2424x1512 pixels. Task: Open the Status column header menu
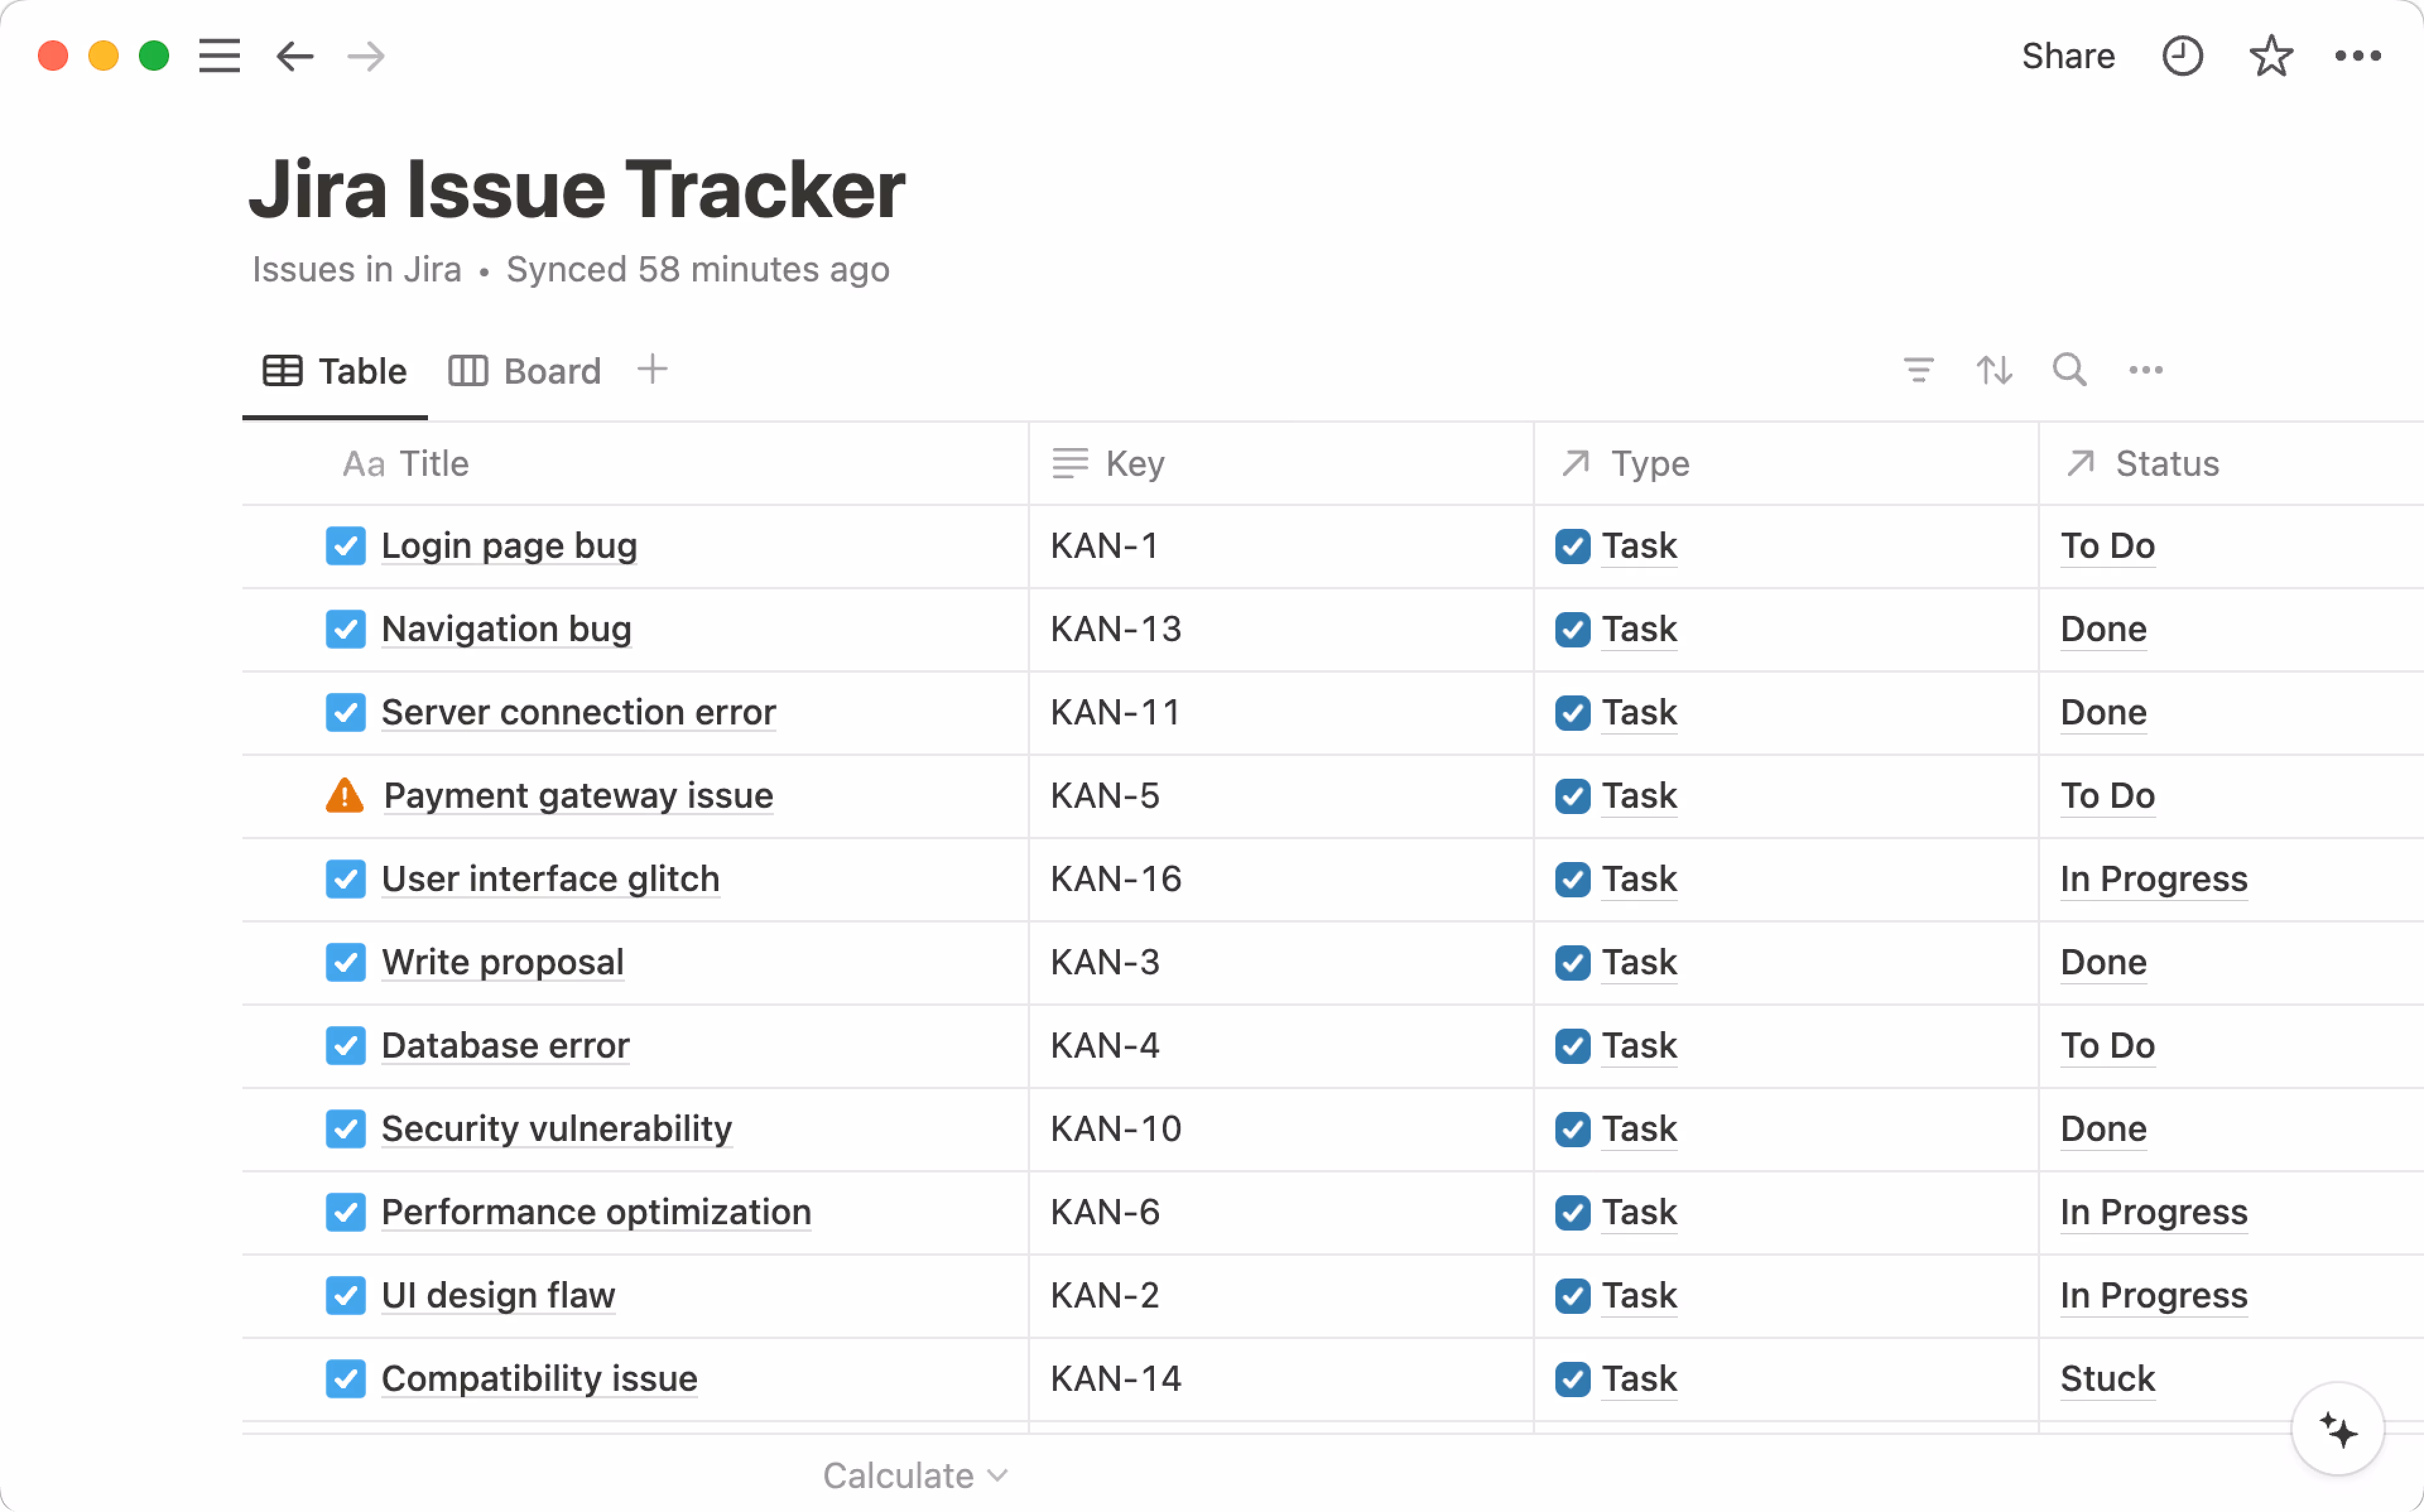tap(2166, 463)
